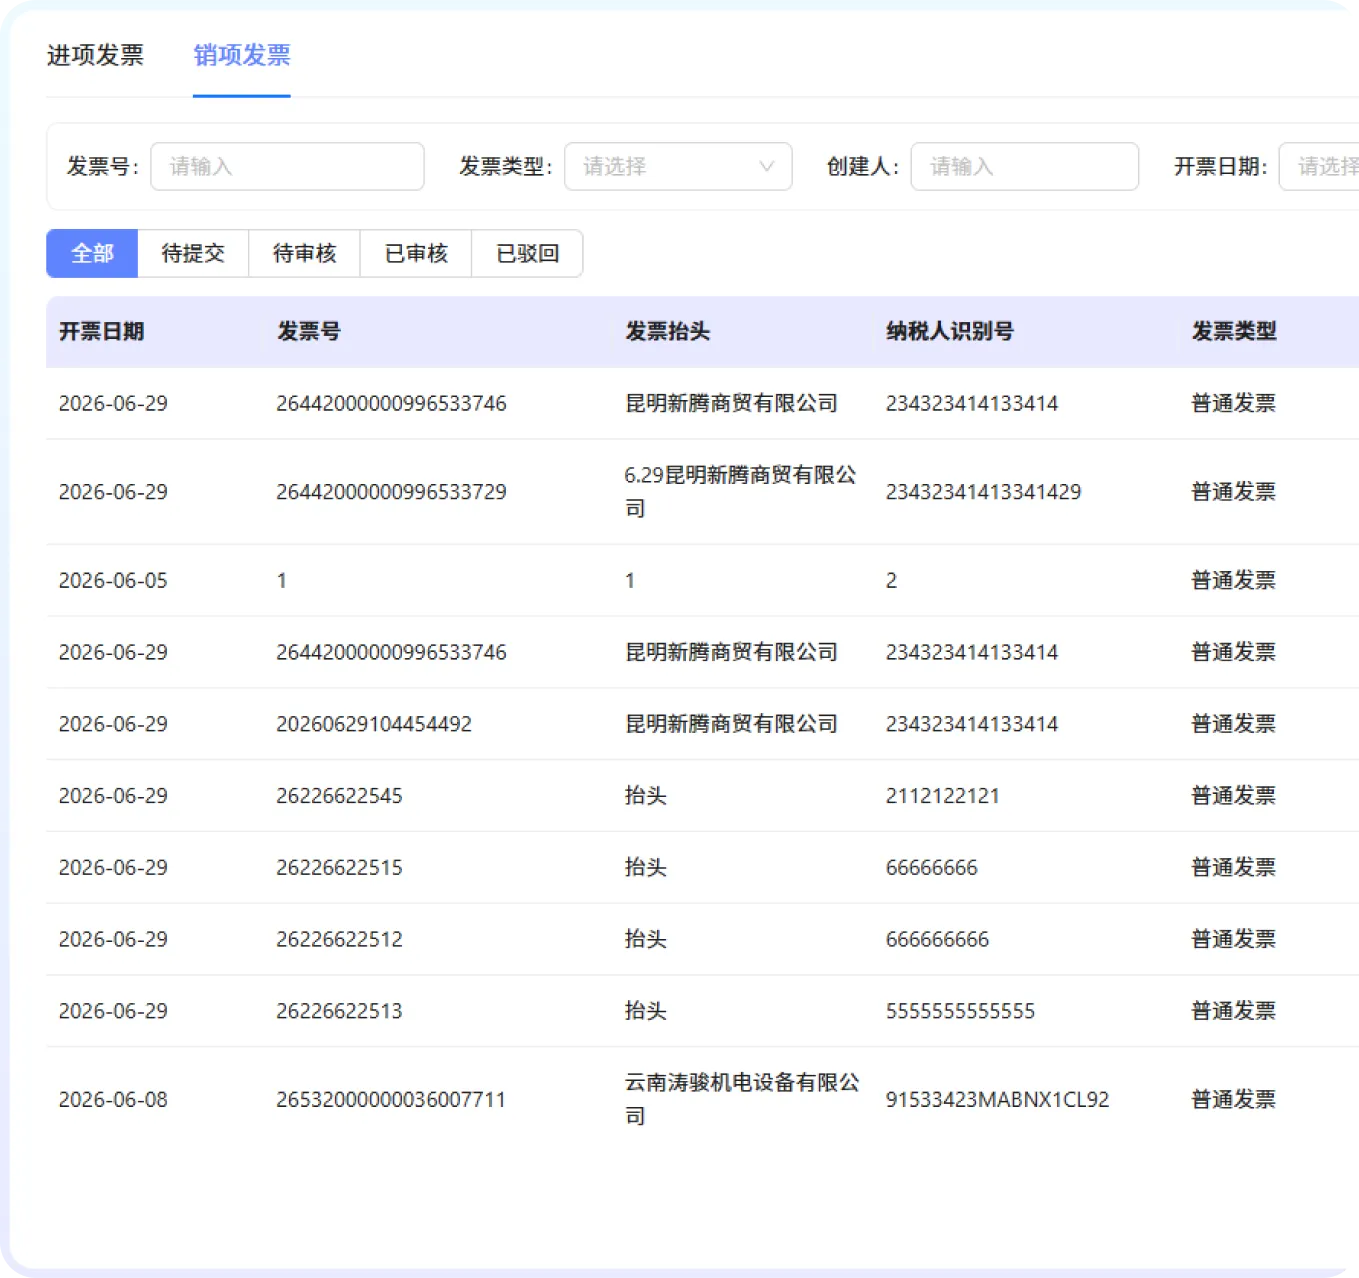Filter by 待提交 status

pos(193,253)
